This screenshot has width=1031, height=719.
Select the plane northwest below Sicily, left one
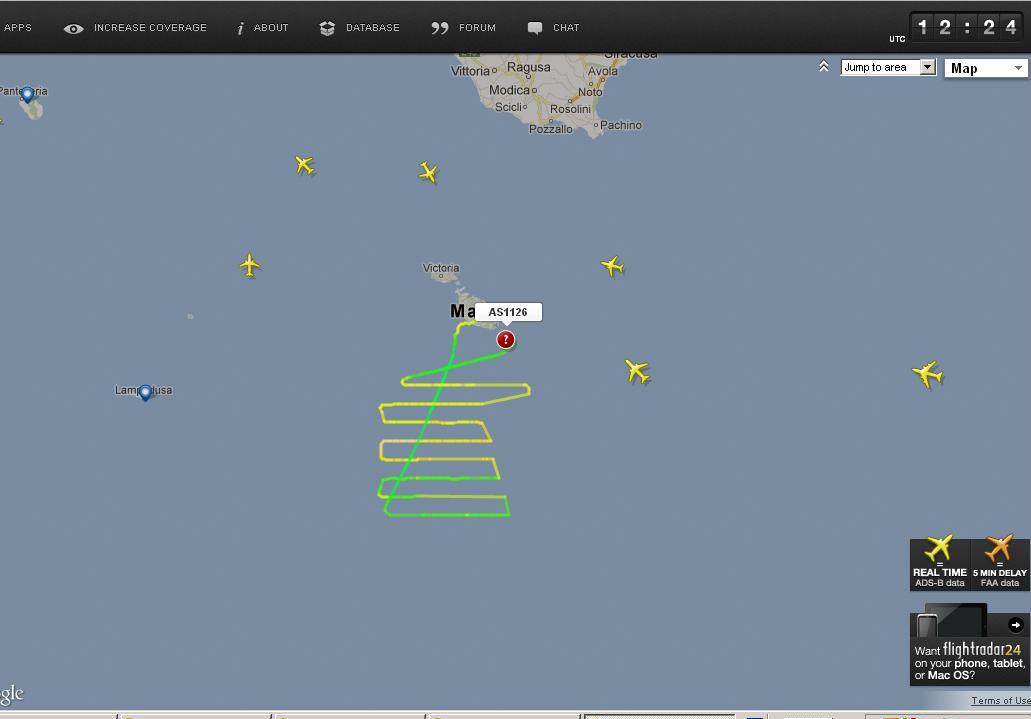[304, 165]
